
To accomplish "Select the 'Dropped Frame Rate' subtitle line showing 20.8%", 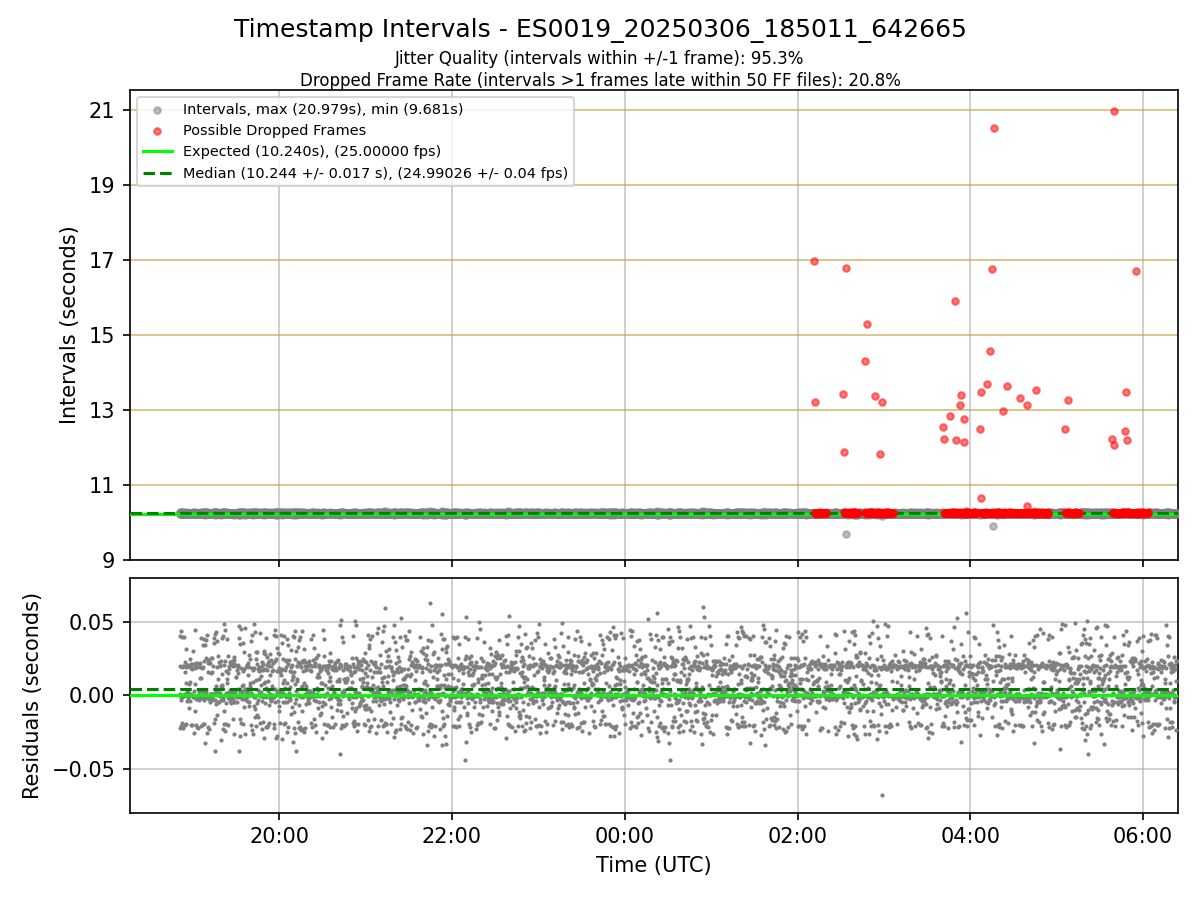I will point(600,80).
